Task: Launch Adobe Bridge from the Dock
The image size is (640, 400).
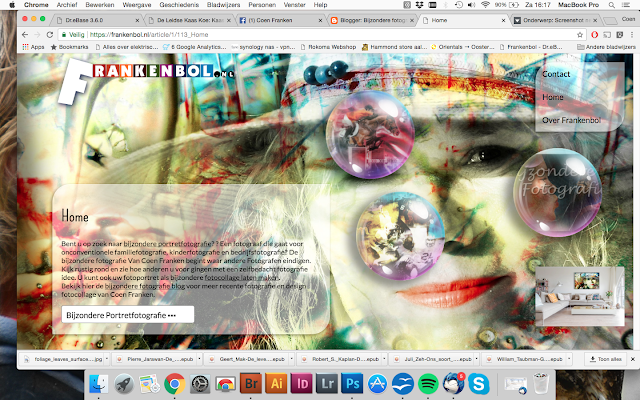Action: click(251, 384)
